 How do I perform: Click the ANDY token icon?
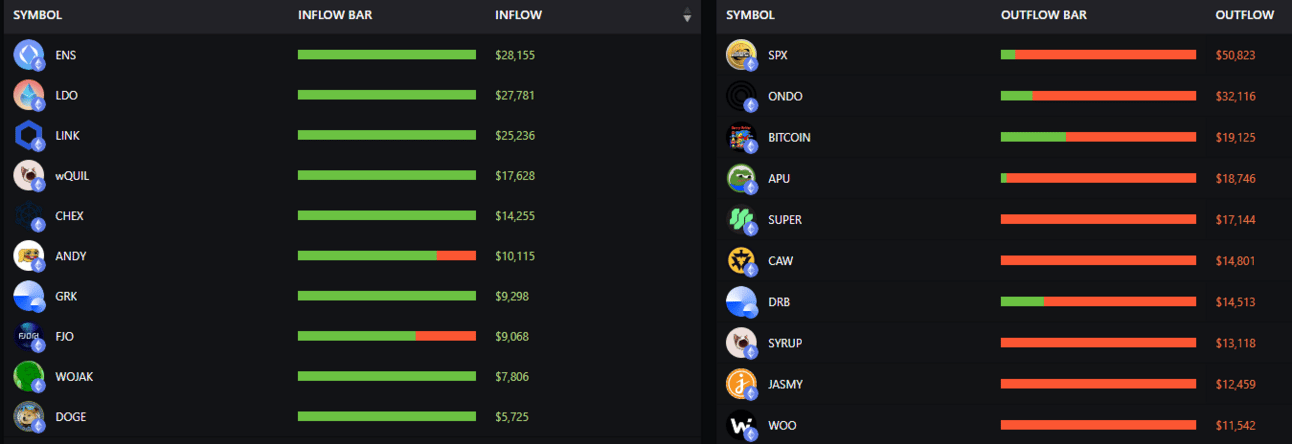28,256
